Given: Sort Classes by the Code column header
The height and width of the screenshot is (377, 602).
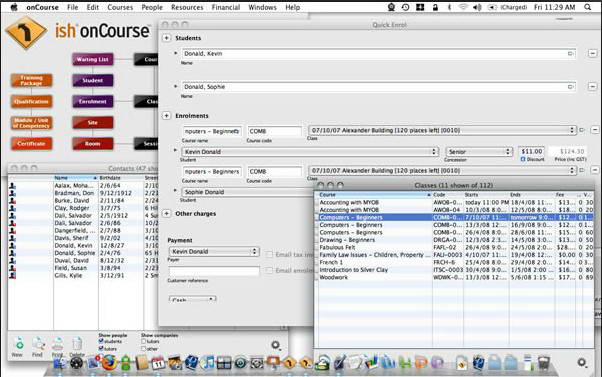Looking at the screenshot, I should click(447, 195).
